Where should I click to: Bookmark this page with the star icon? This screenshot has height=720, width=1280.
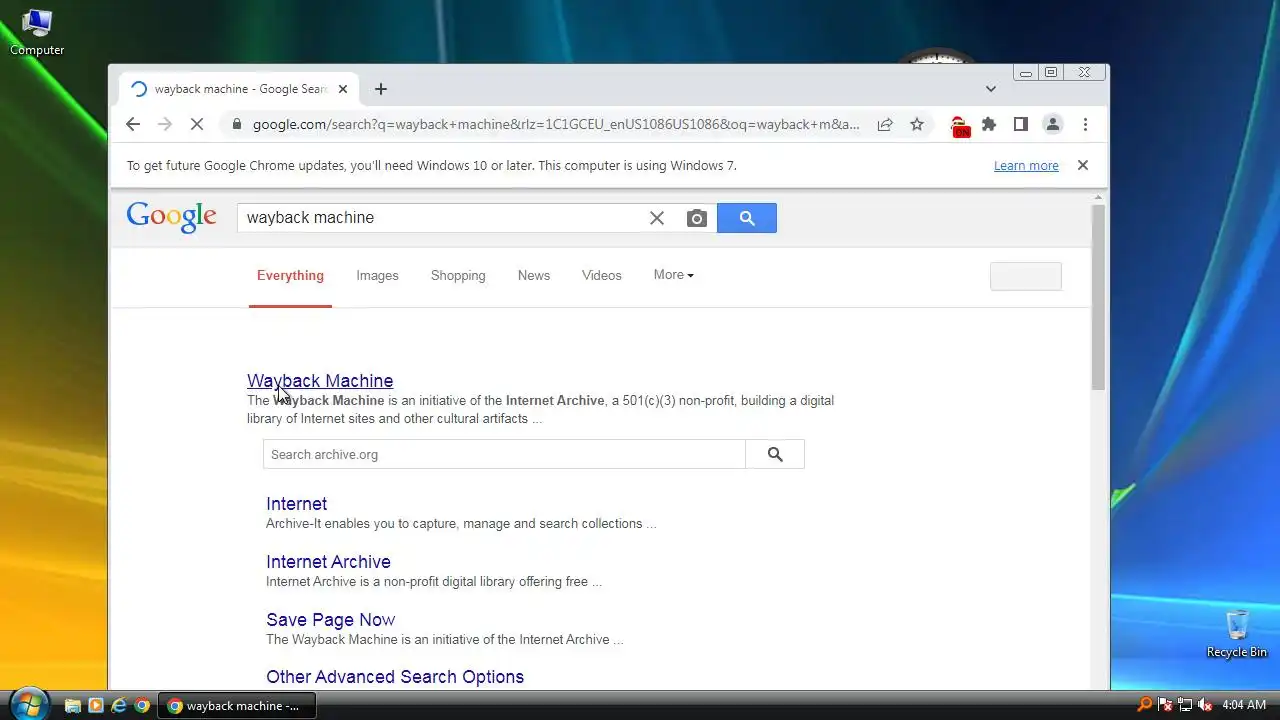pos(917,125)
